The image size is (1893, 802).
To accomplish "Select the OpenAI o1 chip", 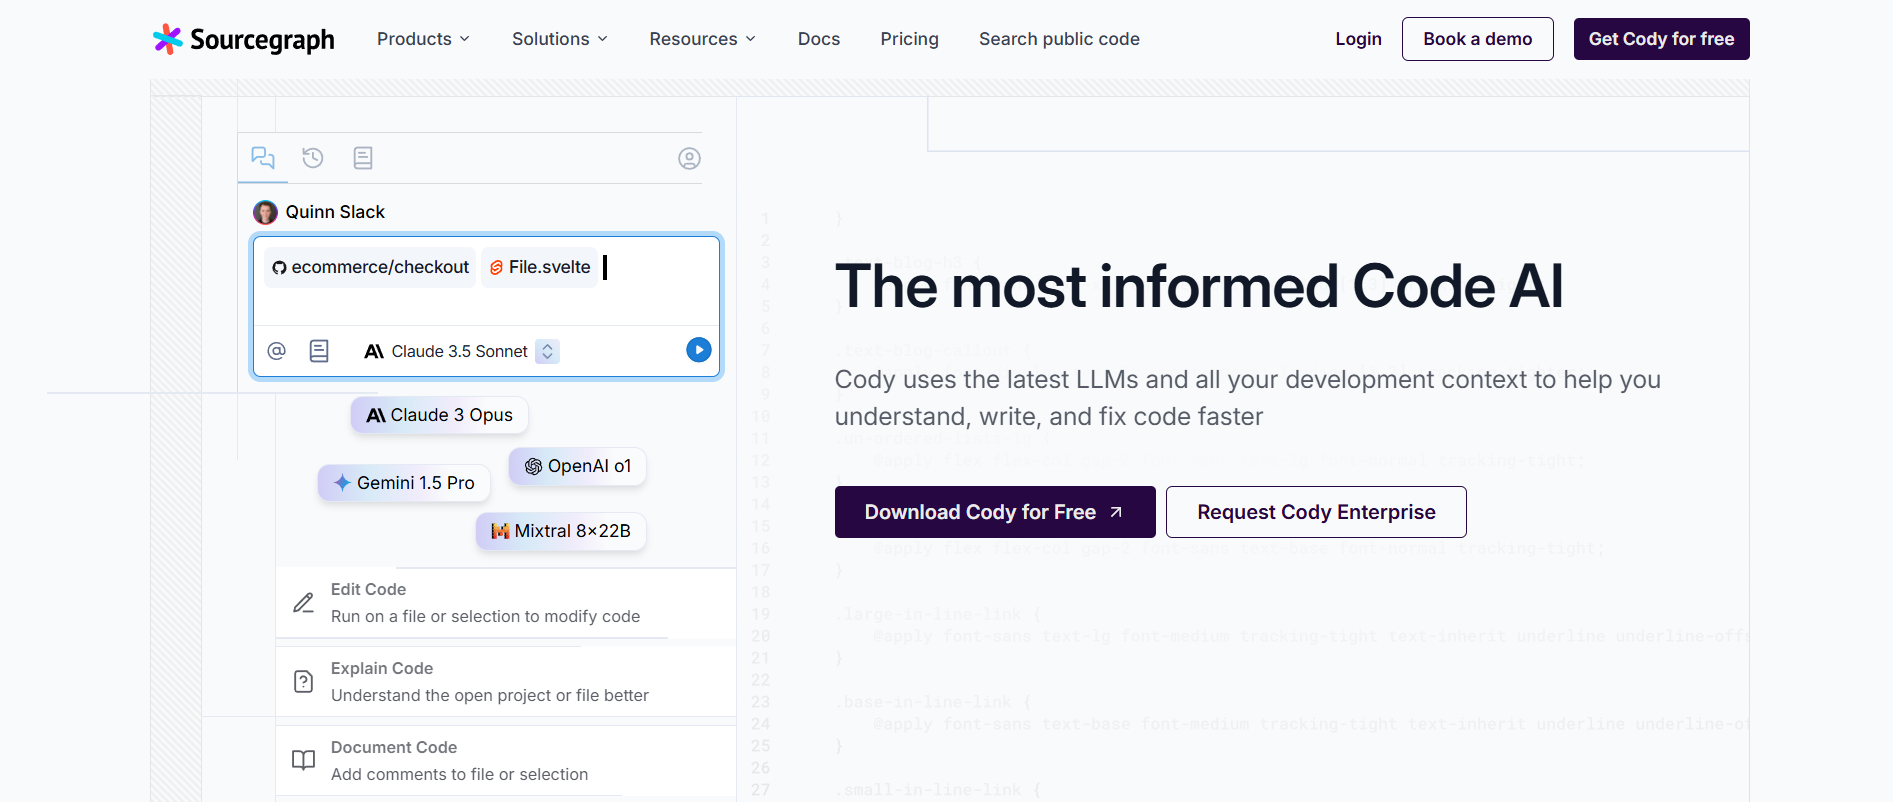I will click(x=578, y=466).
